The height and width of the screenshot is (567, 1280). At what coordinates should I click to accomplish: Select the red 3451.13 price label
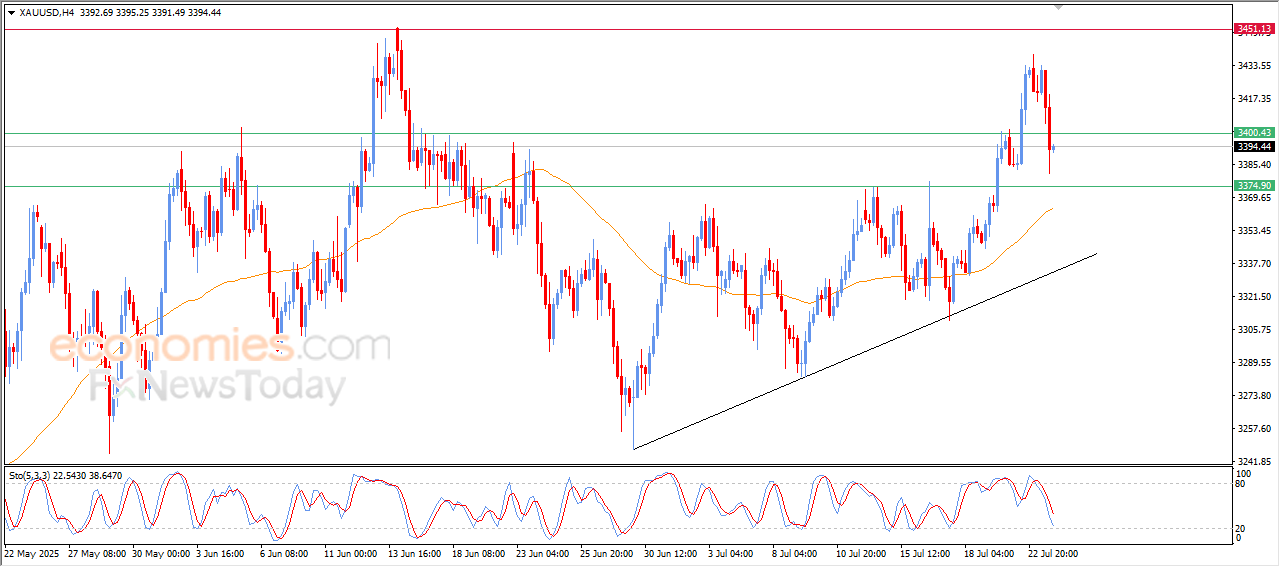point(1254,29)
